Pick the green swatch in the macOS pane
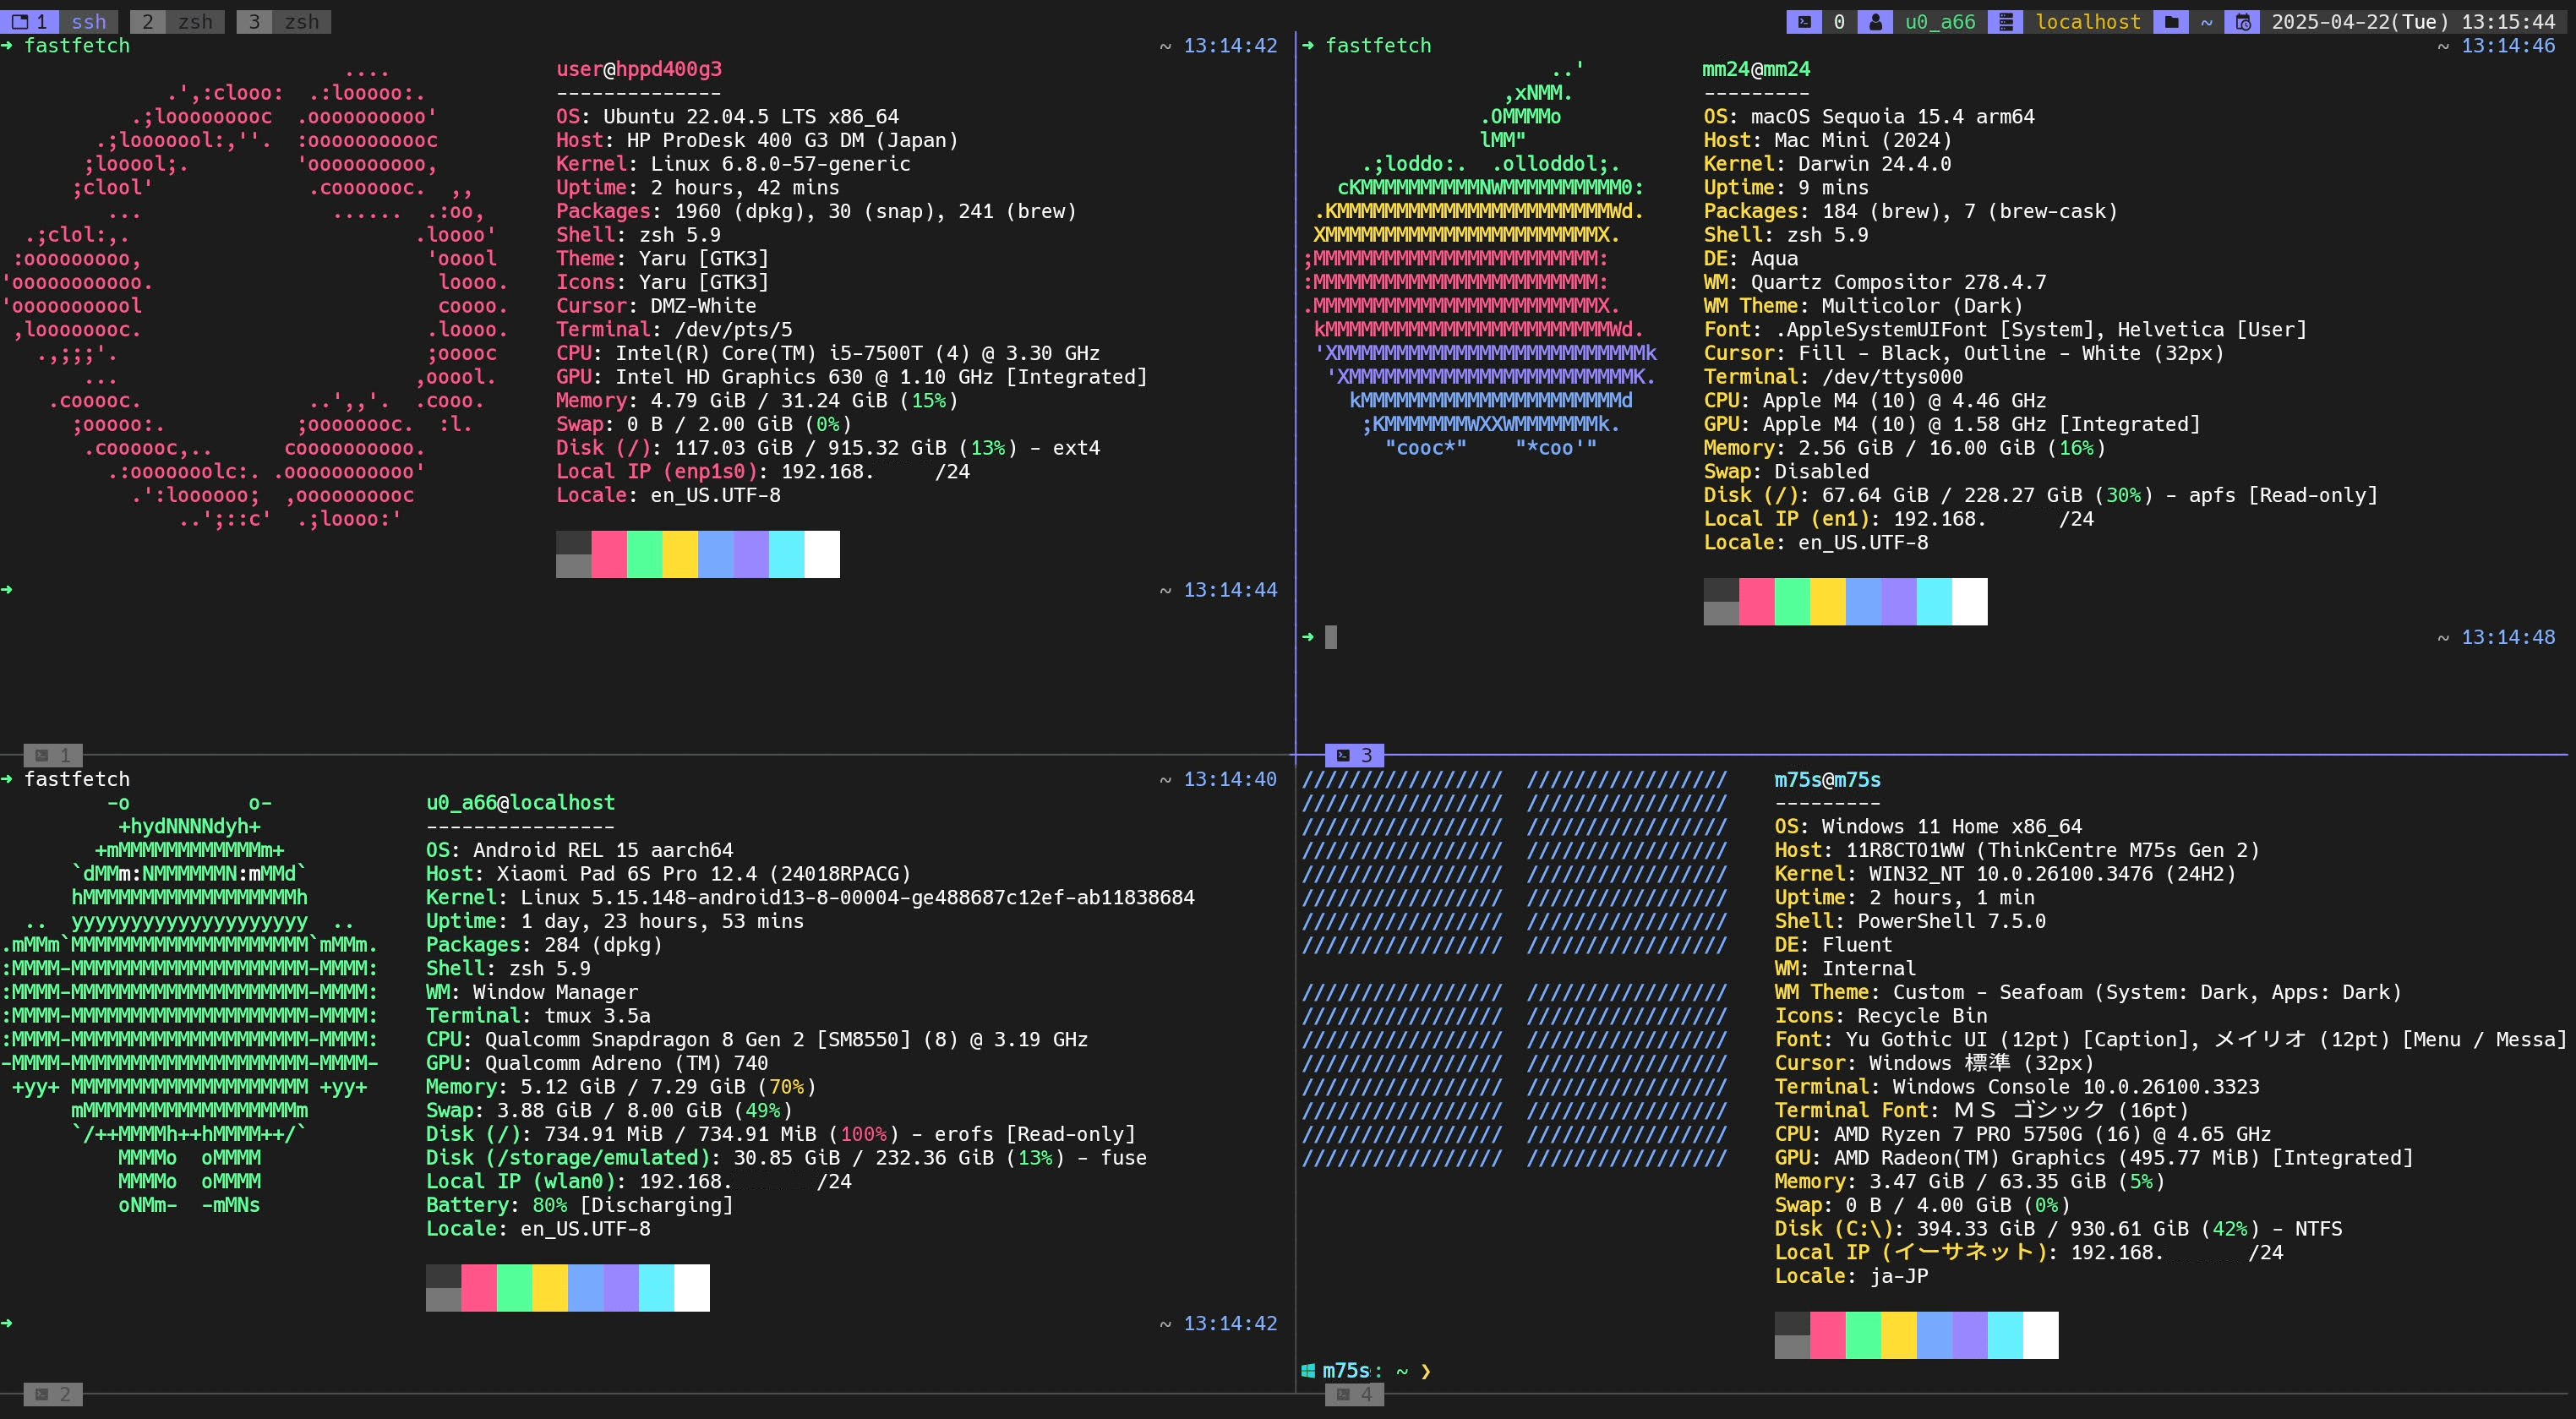Viewport: 2576px width, 1419px height. pos(1792,601)
